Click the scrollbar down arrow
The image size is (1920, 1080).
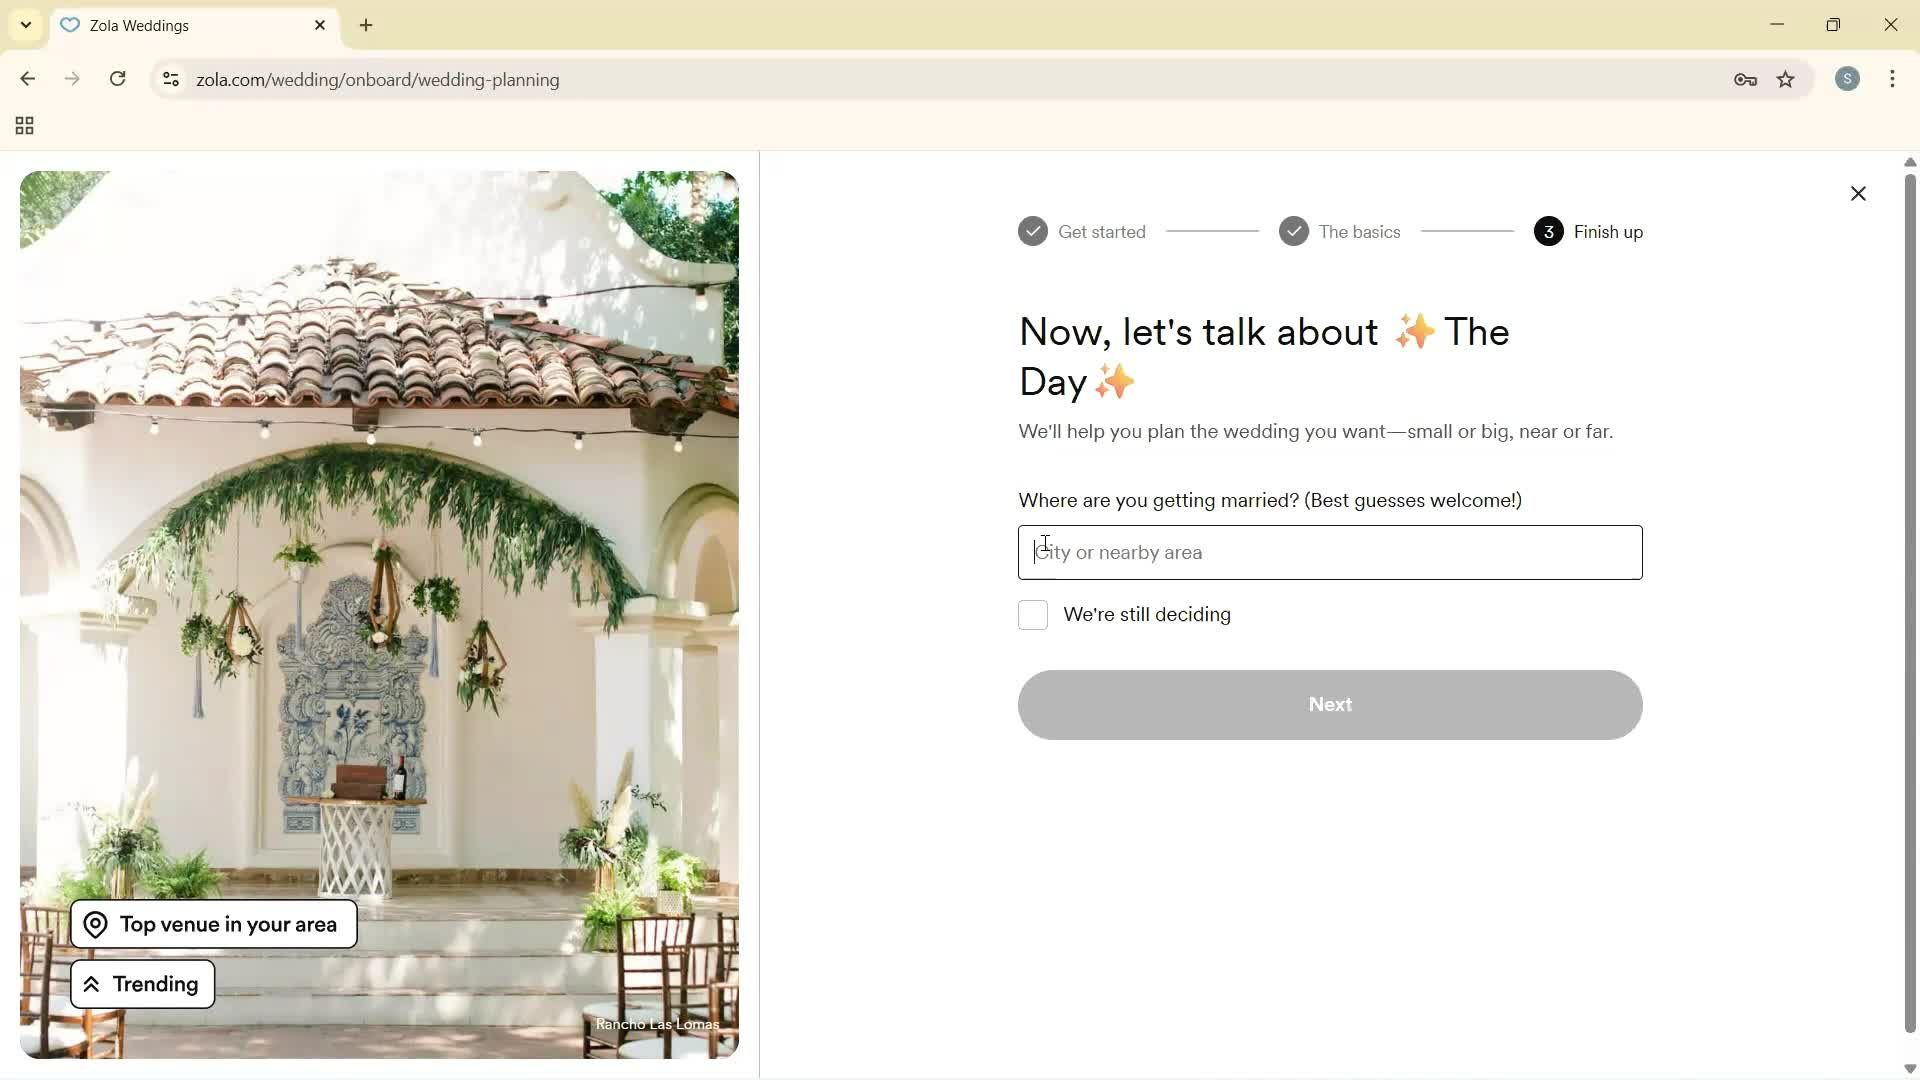1909,1068
